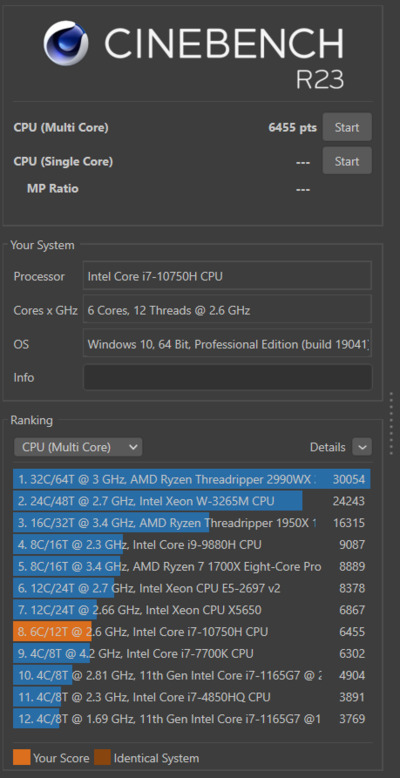Click the Identical System legend swatch
The height and width of the screenshot is (778, 400).
tap(102, 758)
